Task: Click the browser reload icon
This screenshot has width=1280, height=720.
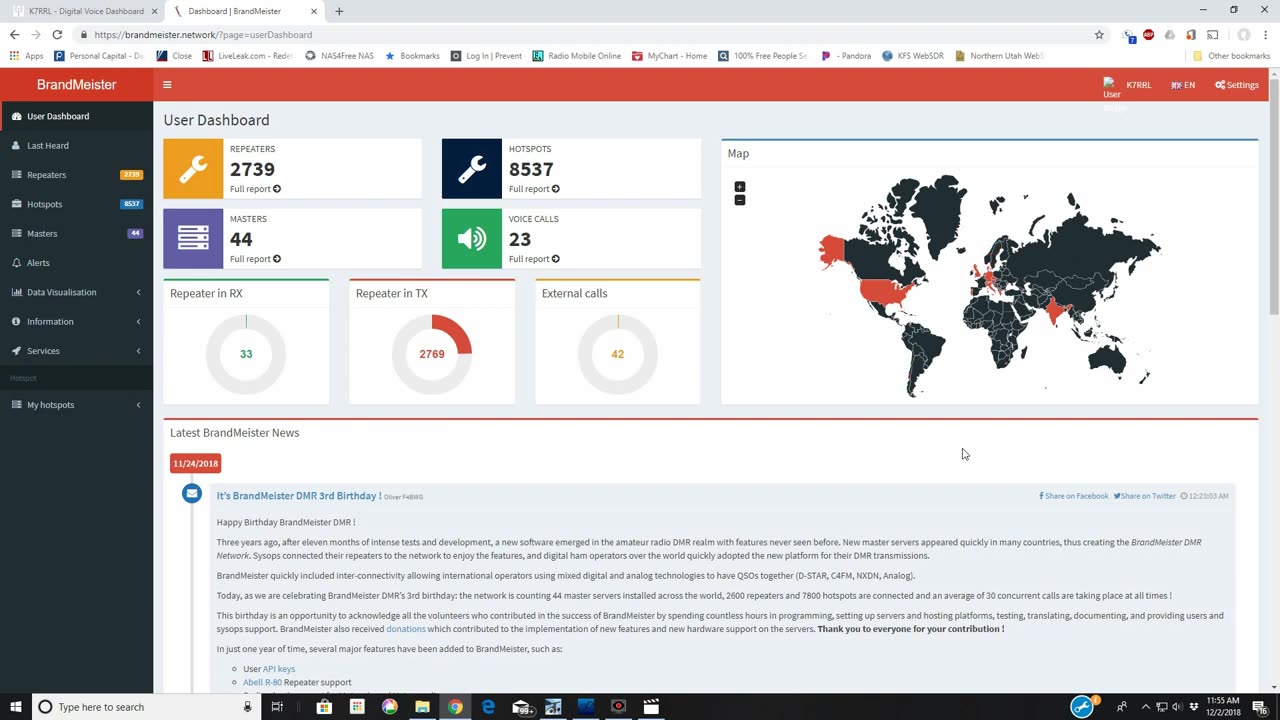Action: (x=57, y=34)
